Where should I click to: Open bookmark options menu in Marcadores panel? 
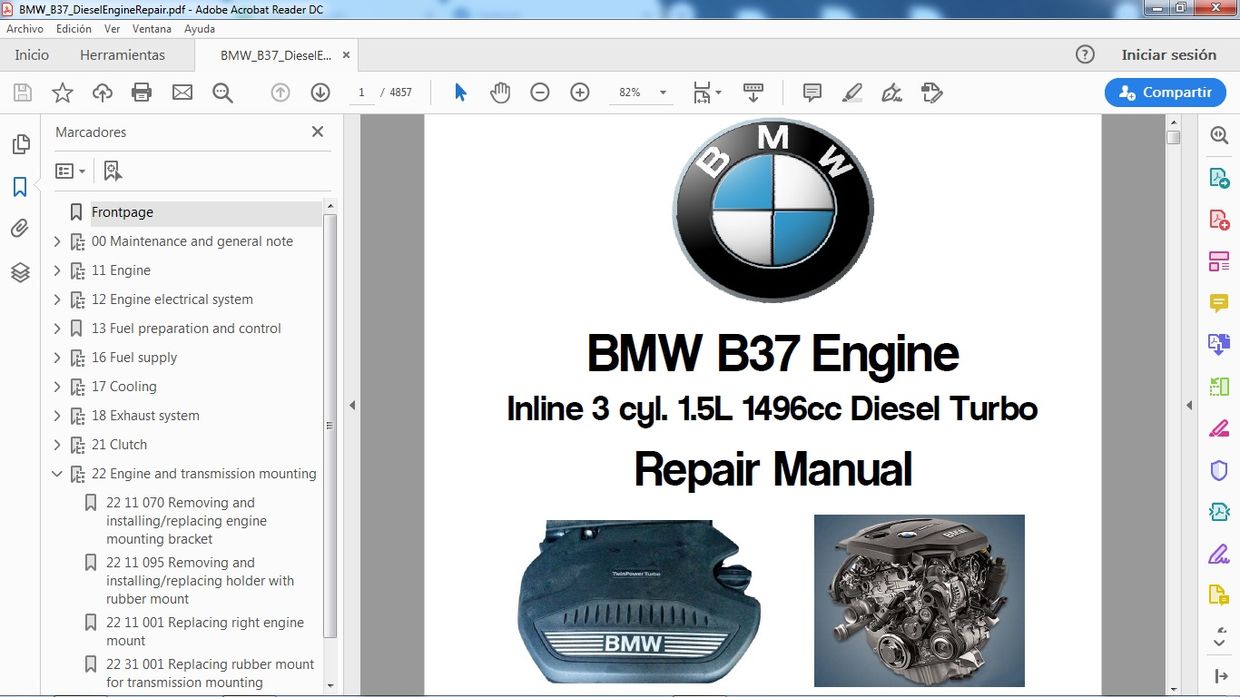click(x=70, y=170)
